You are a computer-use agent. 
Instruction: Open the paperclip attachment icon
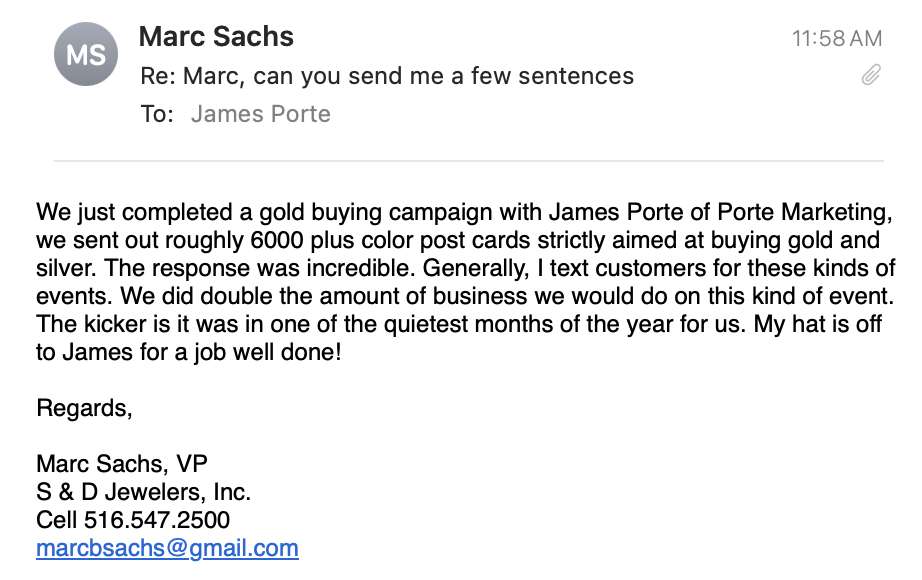point(871,75)
